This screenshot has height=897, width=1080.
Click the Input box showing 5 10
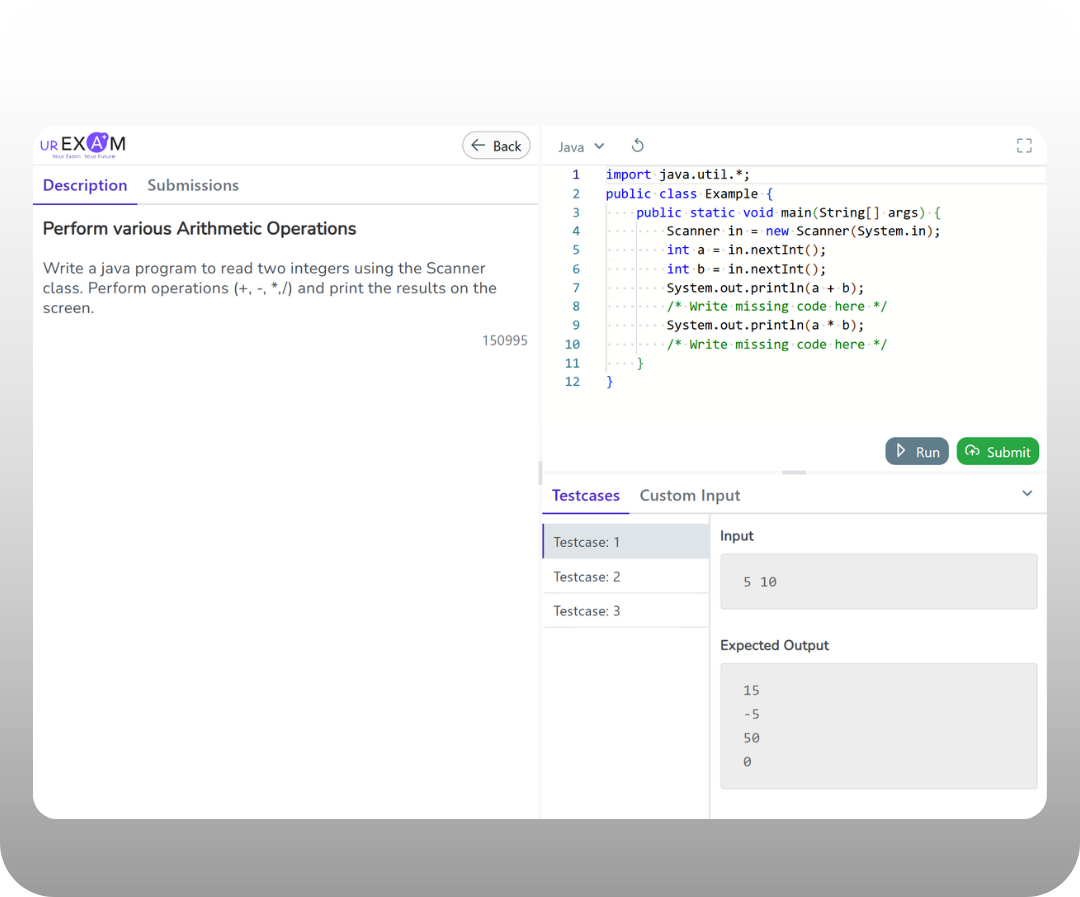click(x=878, y=582)
